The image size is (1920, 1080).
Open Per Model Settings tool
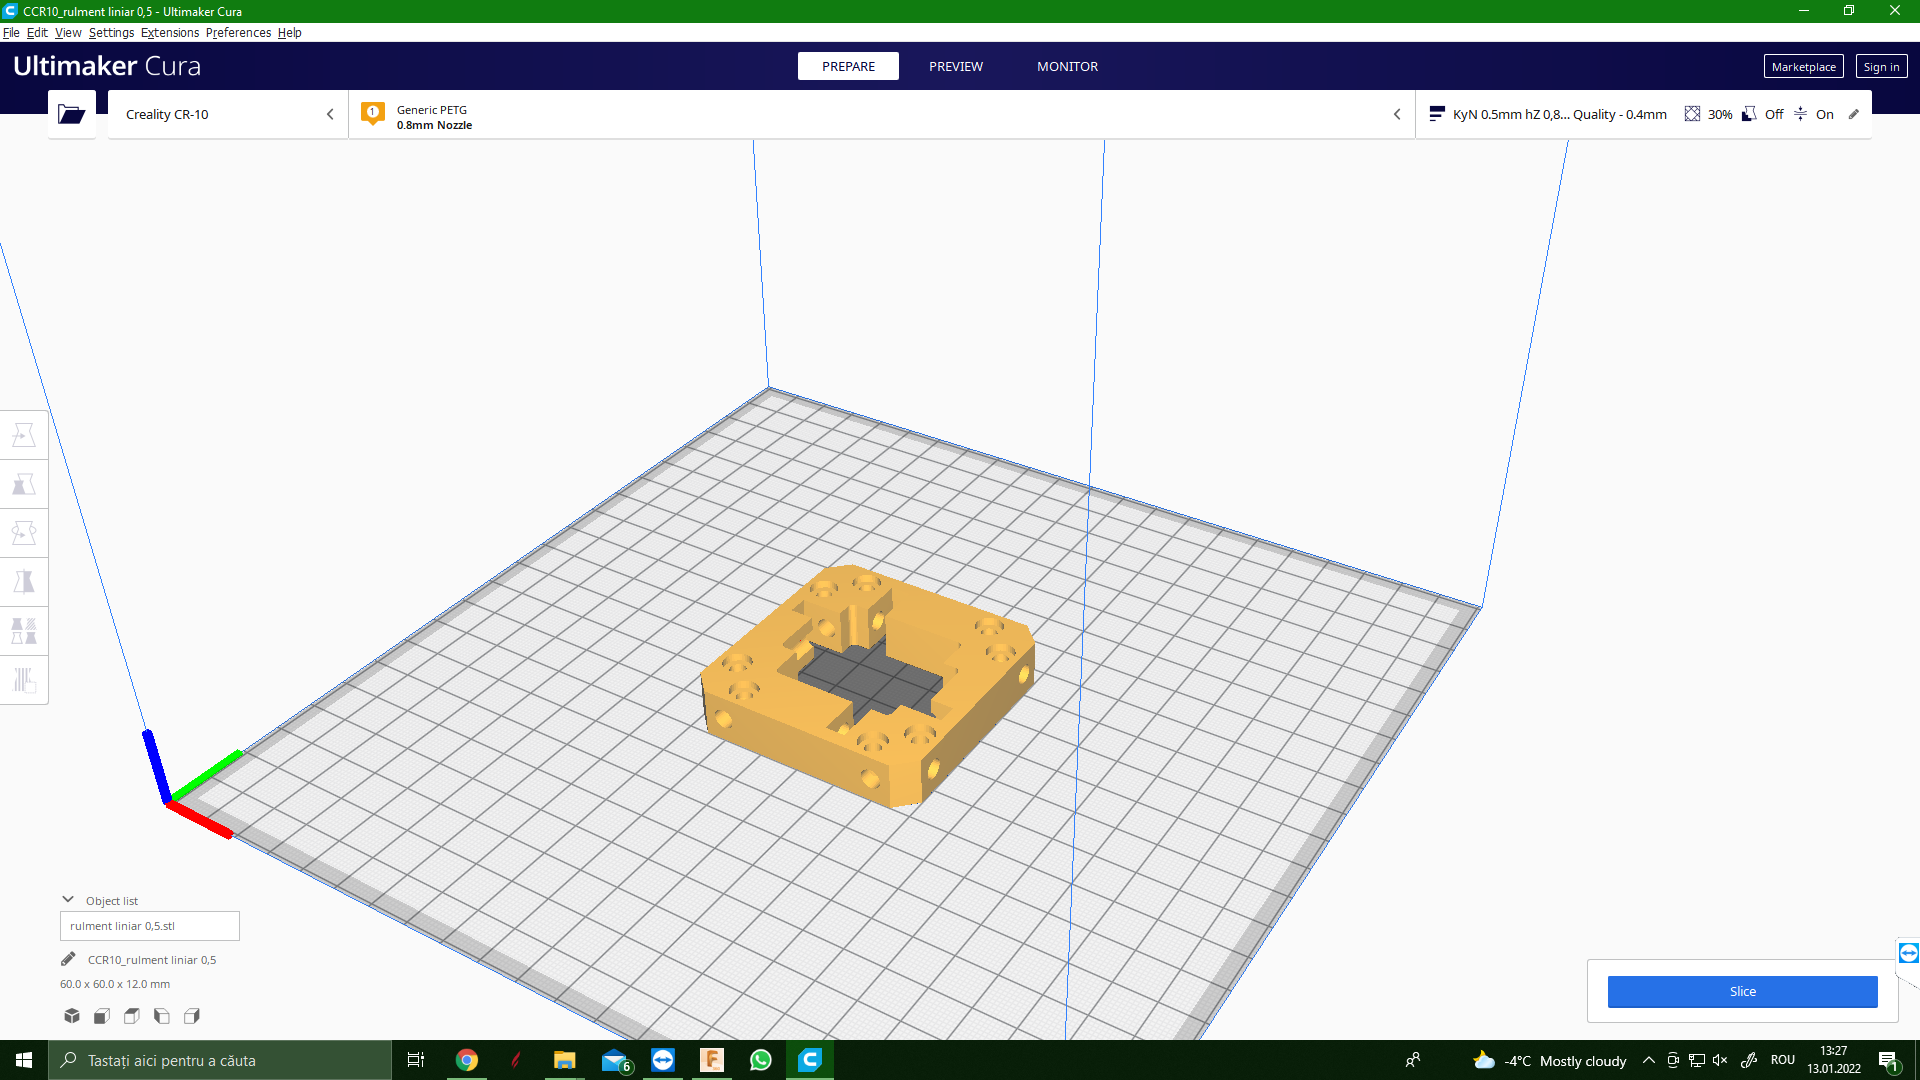24,631
